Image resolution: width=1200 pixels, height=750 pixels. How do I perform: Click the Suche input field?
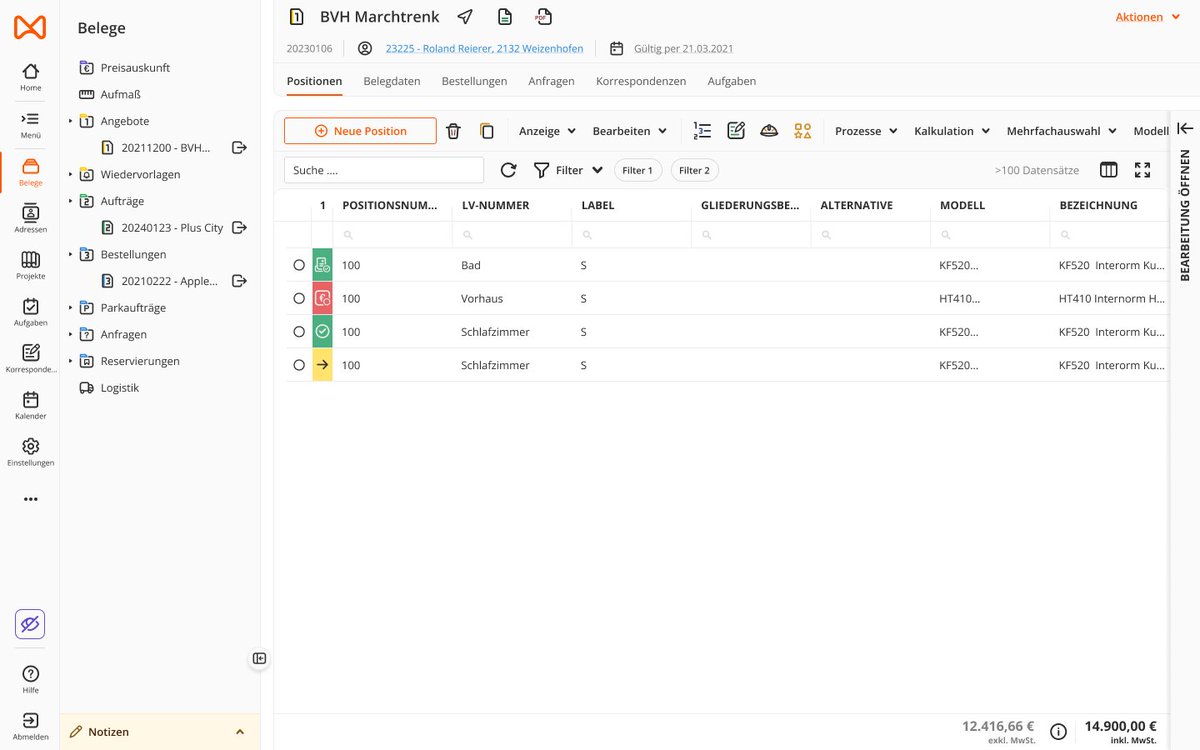(384, 170)
